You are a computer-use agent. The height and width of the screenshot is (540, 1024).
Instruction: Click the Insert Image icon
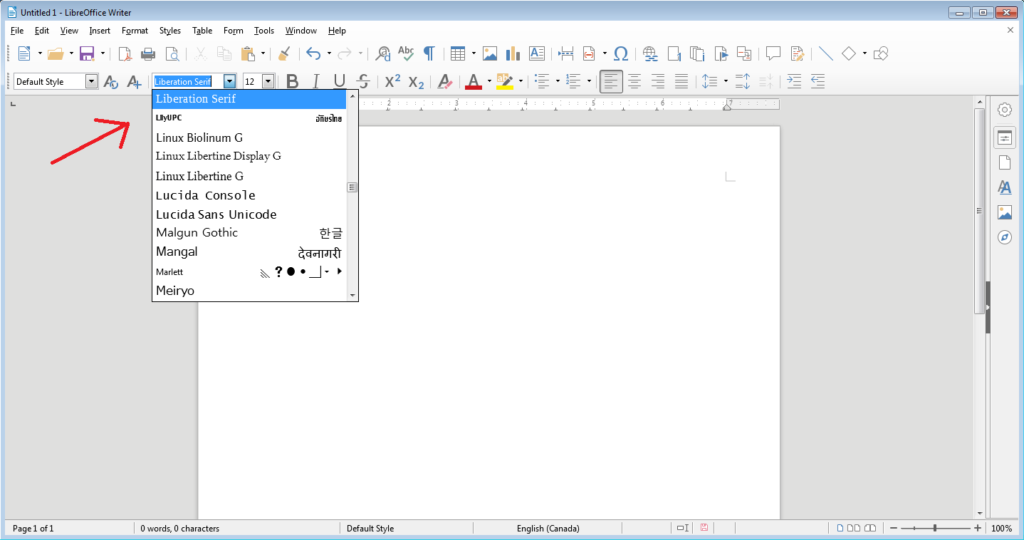click(490, 54)
